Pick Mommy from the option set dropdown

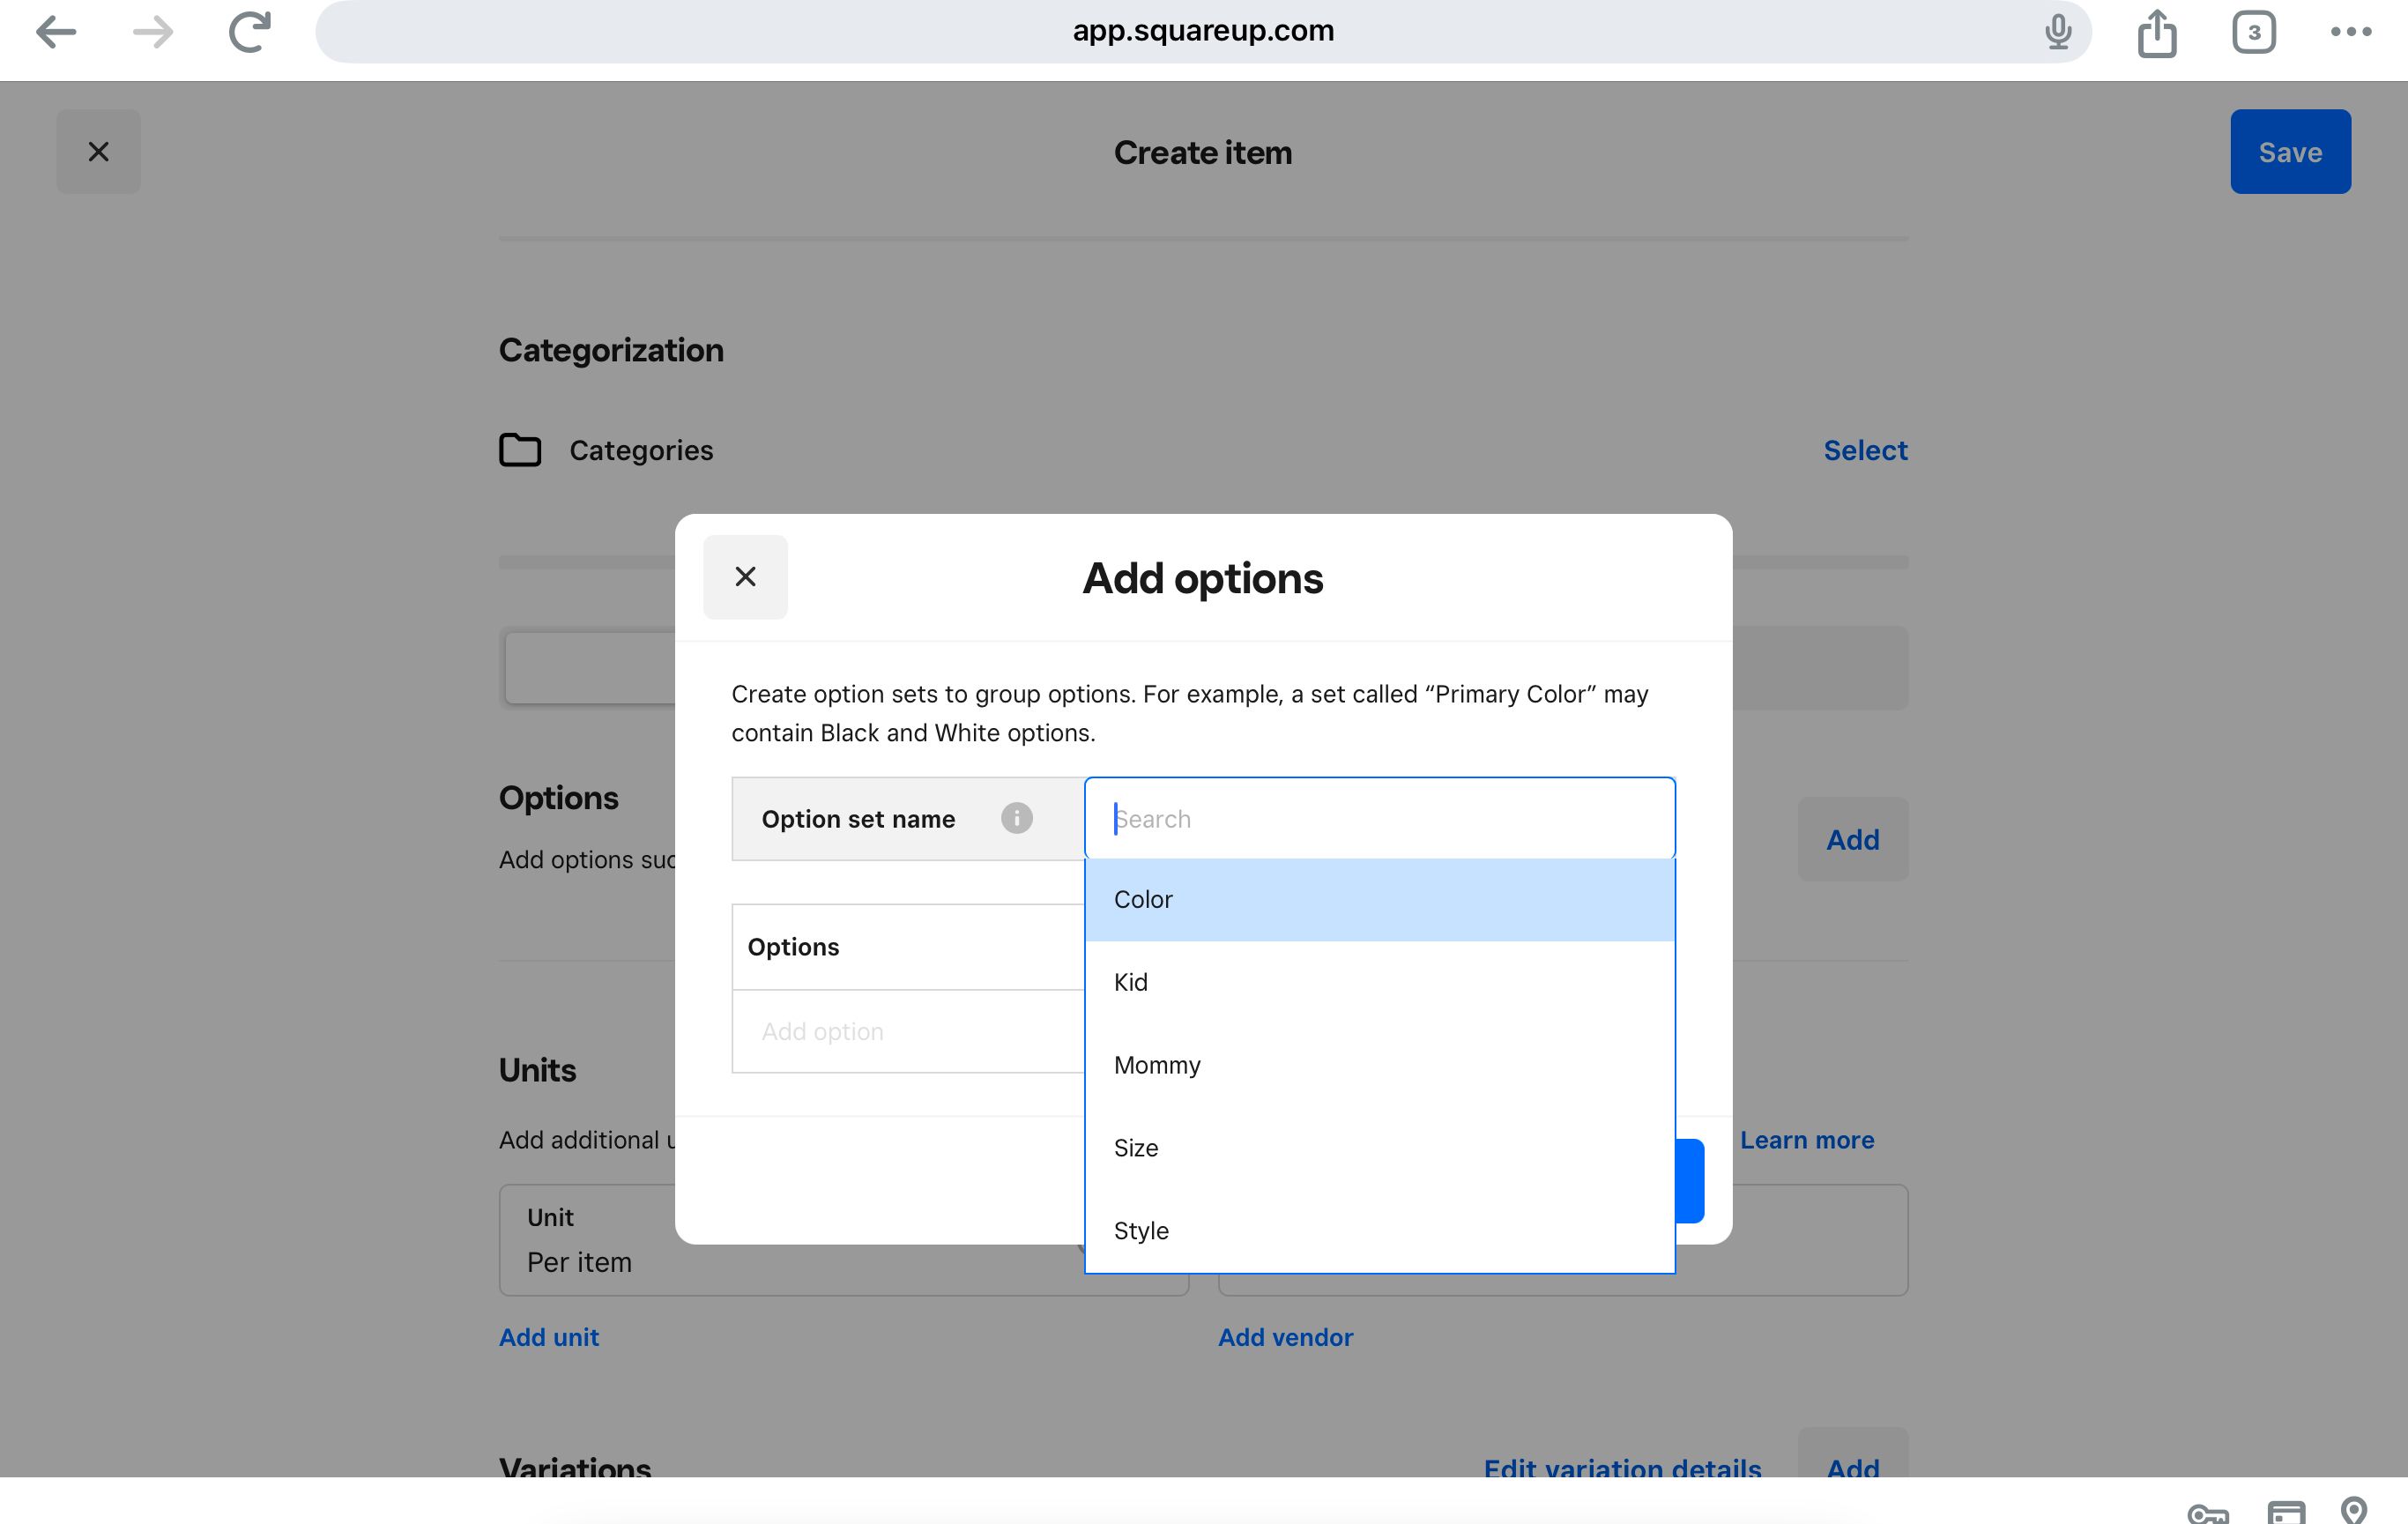tap(1380, 1065)
